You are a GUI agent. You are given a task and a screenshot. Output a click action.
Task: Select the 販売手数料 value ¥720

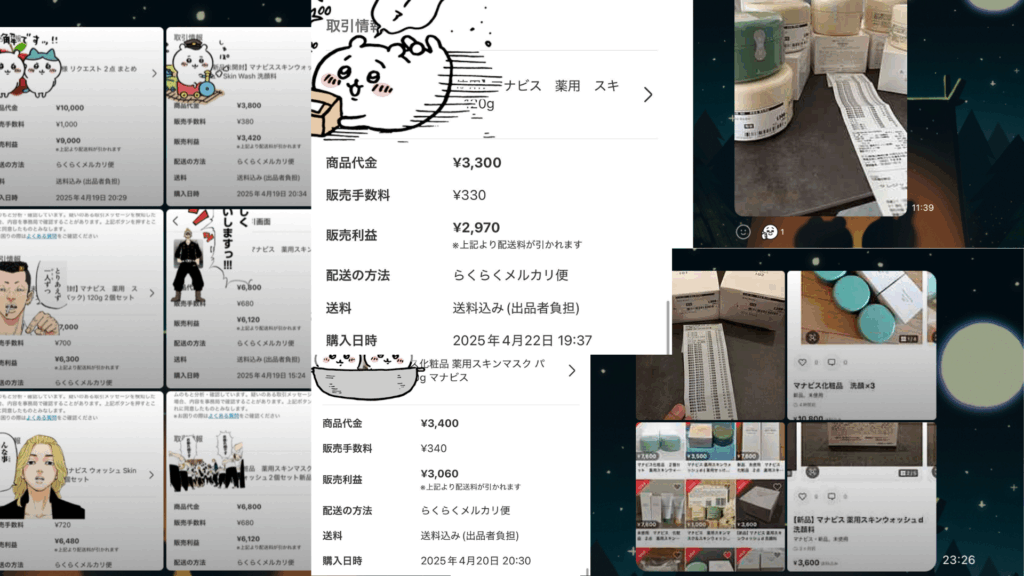click(x=63, y=524)
